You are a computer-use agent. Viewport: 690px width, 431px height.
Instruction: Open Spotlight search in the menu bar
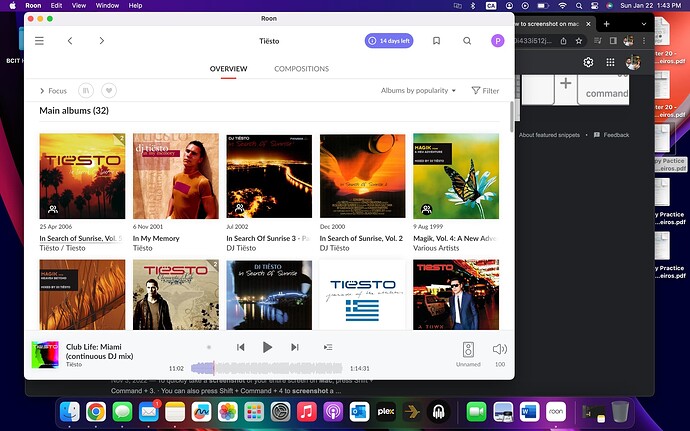pyautogui.click(x=579, y=5)
